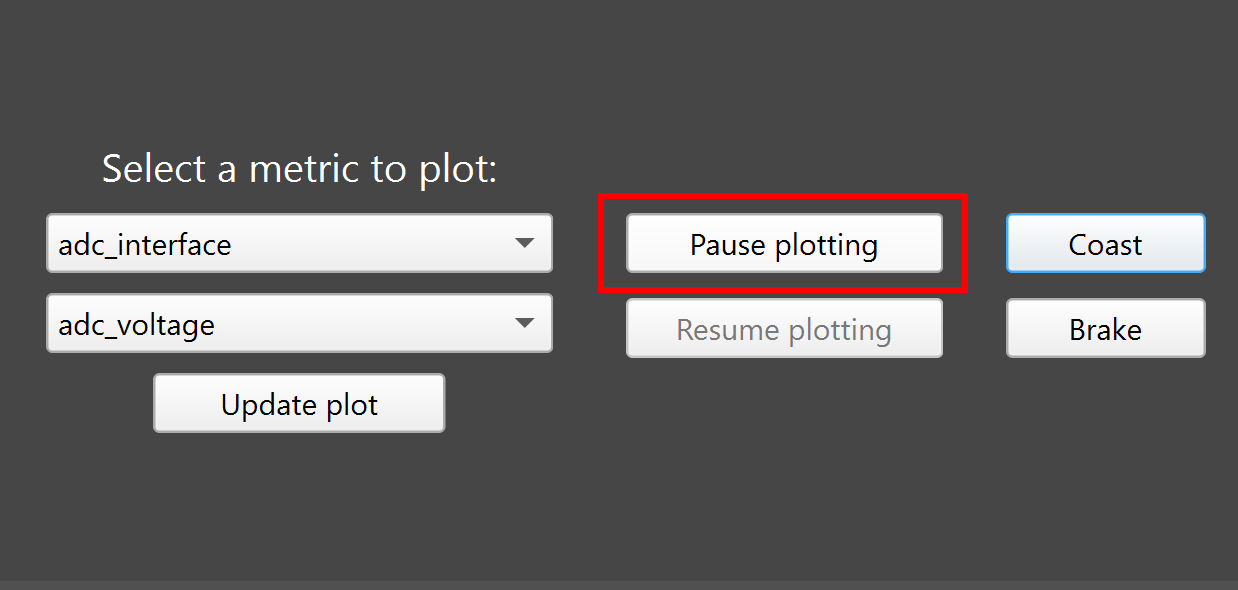Click the 'Select a metric to plot:' label

point(299,169)
